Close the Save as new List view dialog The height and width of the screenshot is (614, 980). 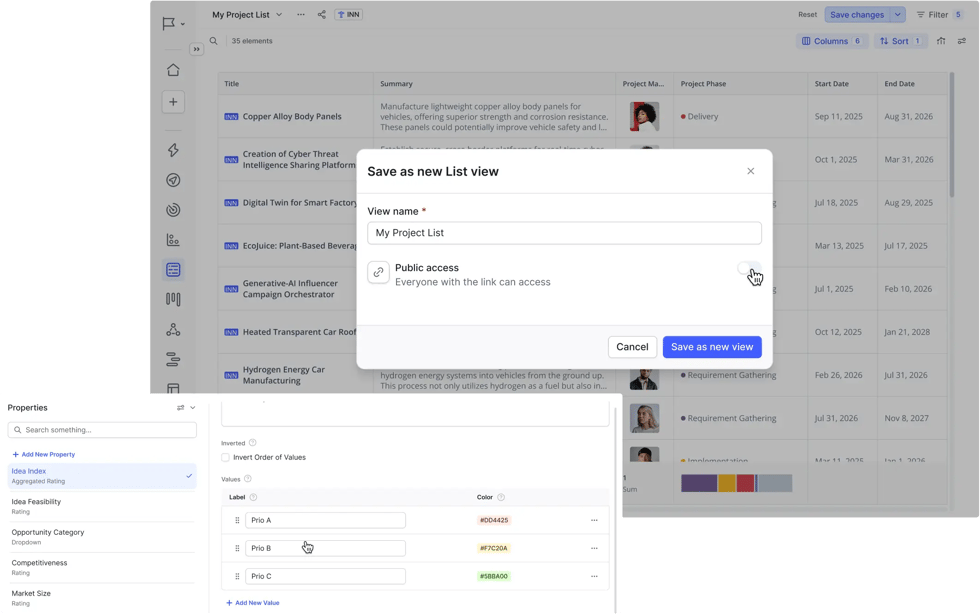751,171
